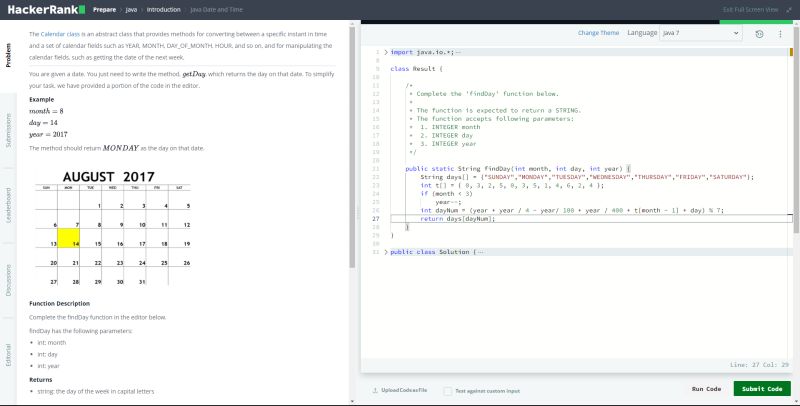Switch to the Submissions tab

coord(9,130)
